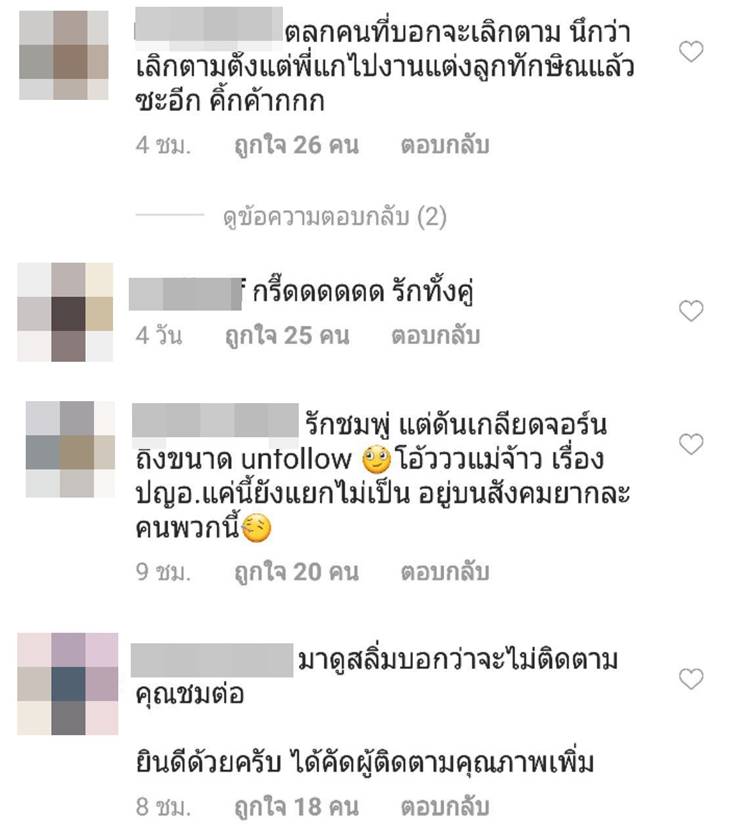
Task: Like the comment with 26 likes
Action: (691, 51)
